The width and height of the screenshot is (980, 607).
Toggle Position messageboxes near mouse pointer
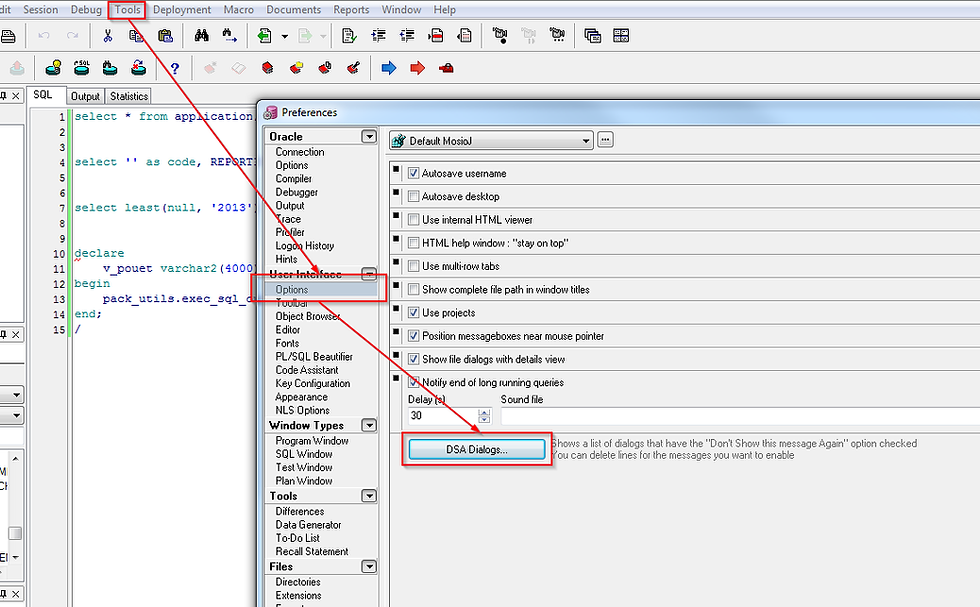(x=413, y=336)
